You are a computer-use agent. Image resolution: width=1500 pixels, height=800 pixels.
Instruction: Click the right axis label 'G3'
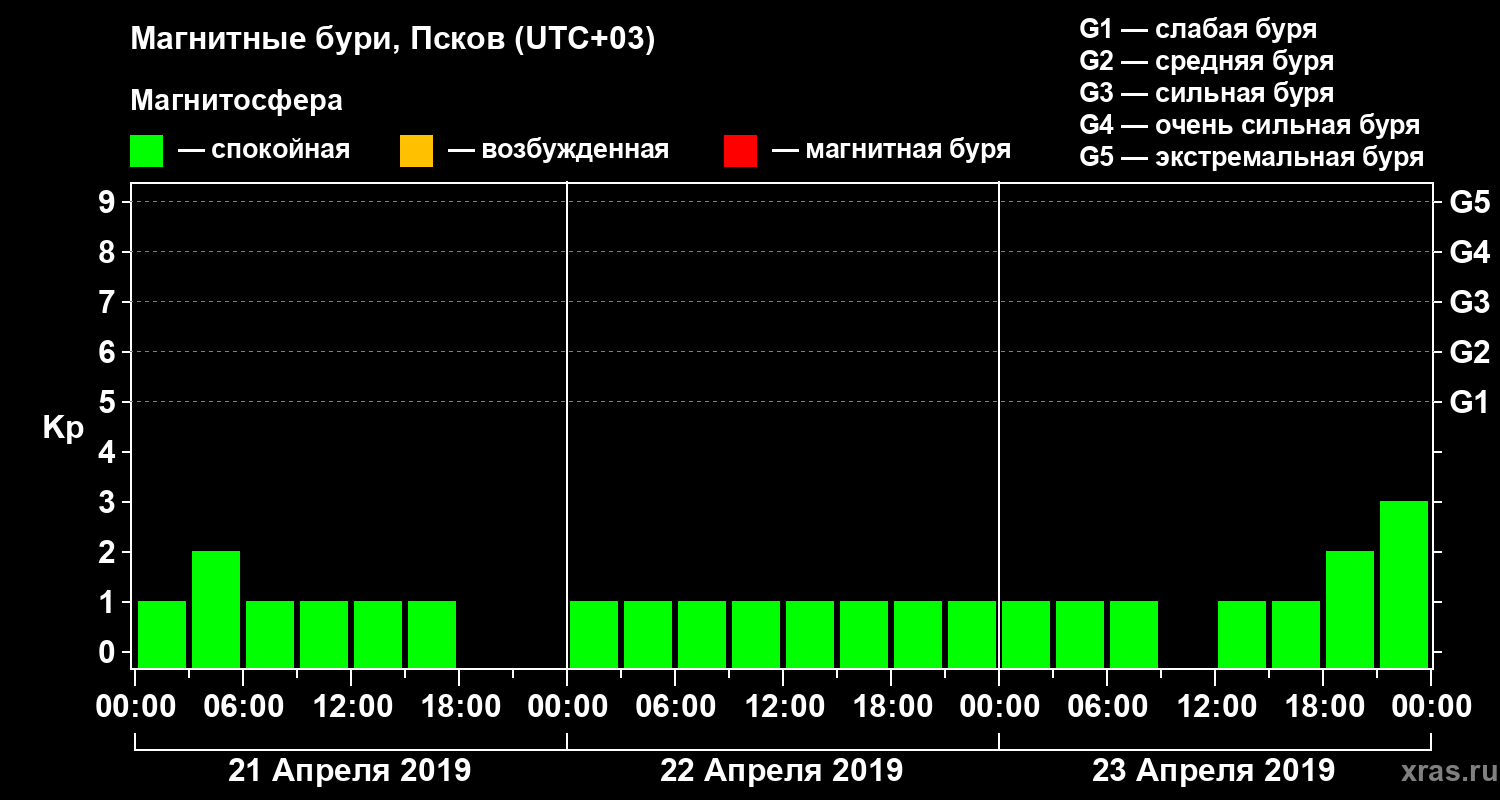(x=1470, y=302)
